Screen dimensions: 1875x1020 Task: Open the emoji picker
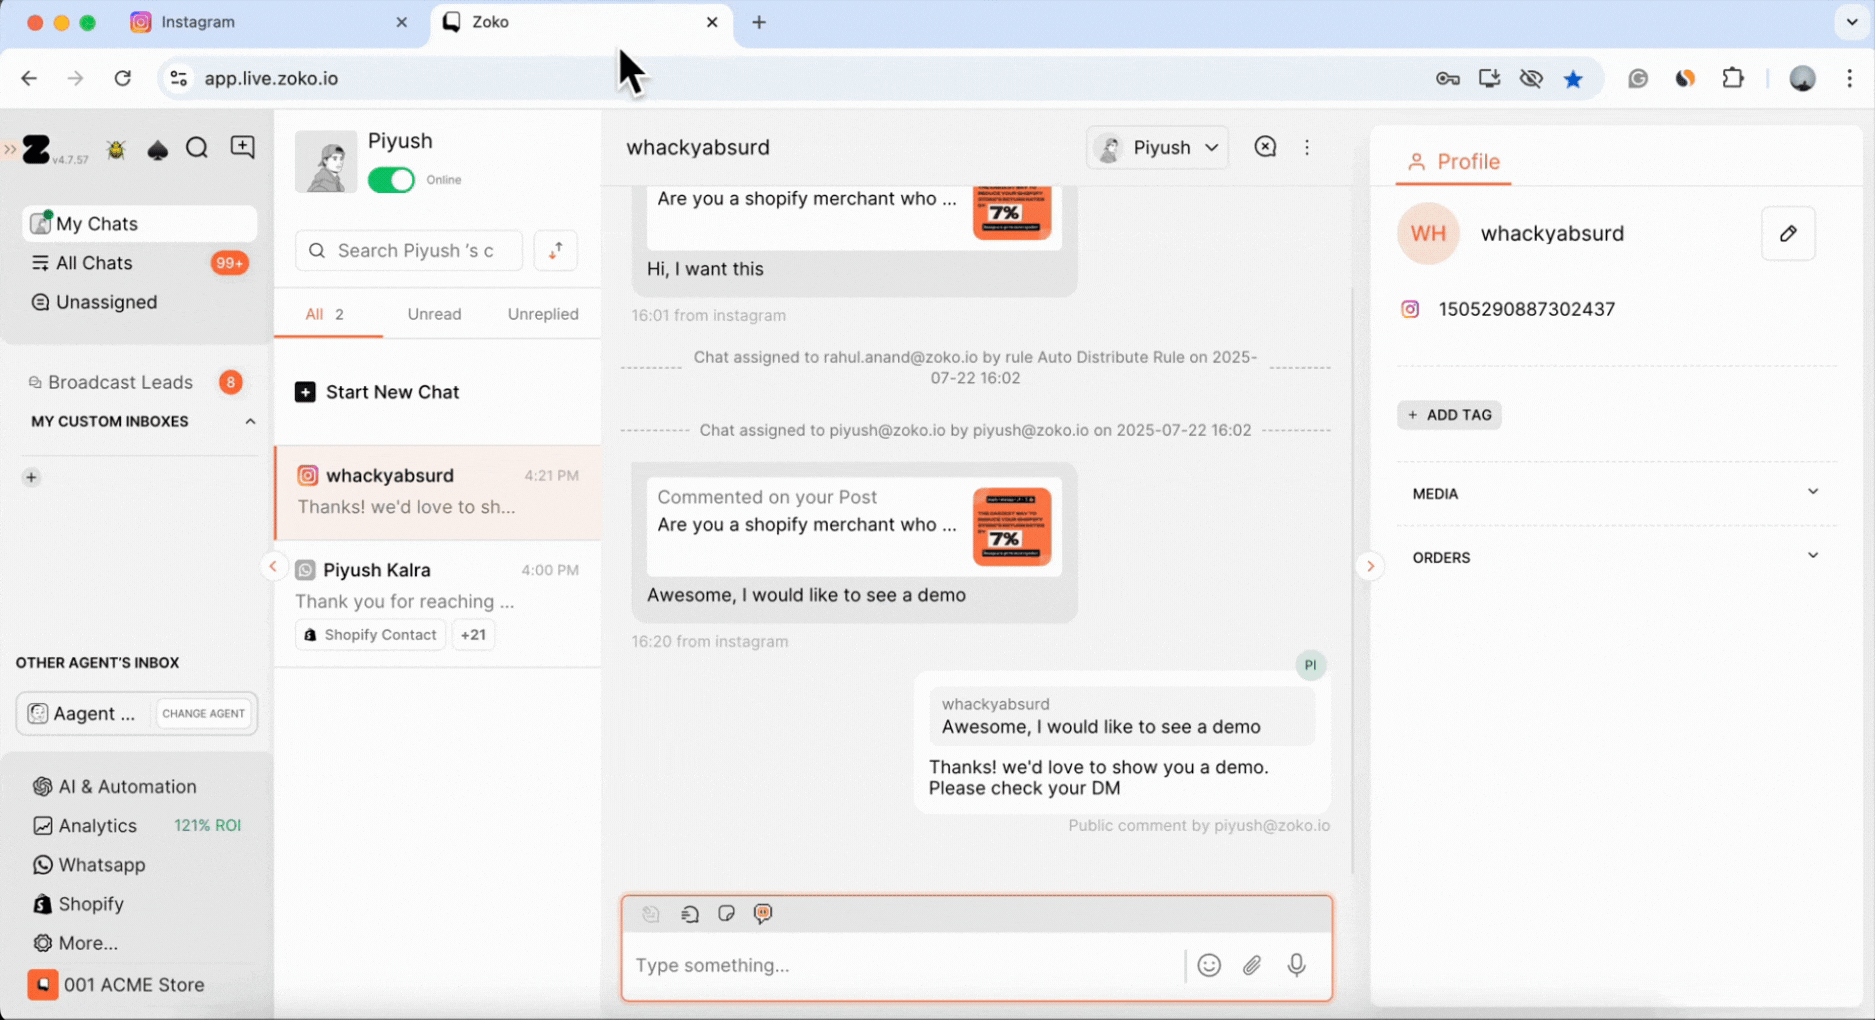click(x=1209, y=965)
